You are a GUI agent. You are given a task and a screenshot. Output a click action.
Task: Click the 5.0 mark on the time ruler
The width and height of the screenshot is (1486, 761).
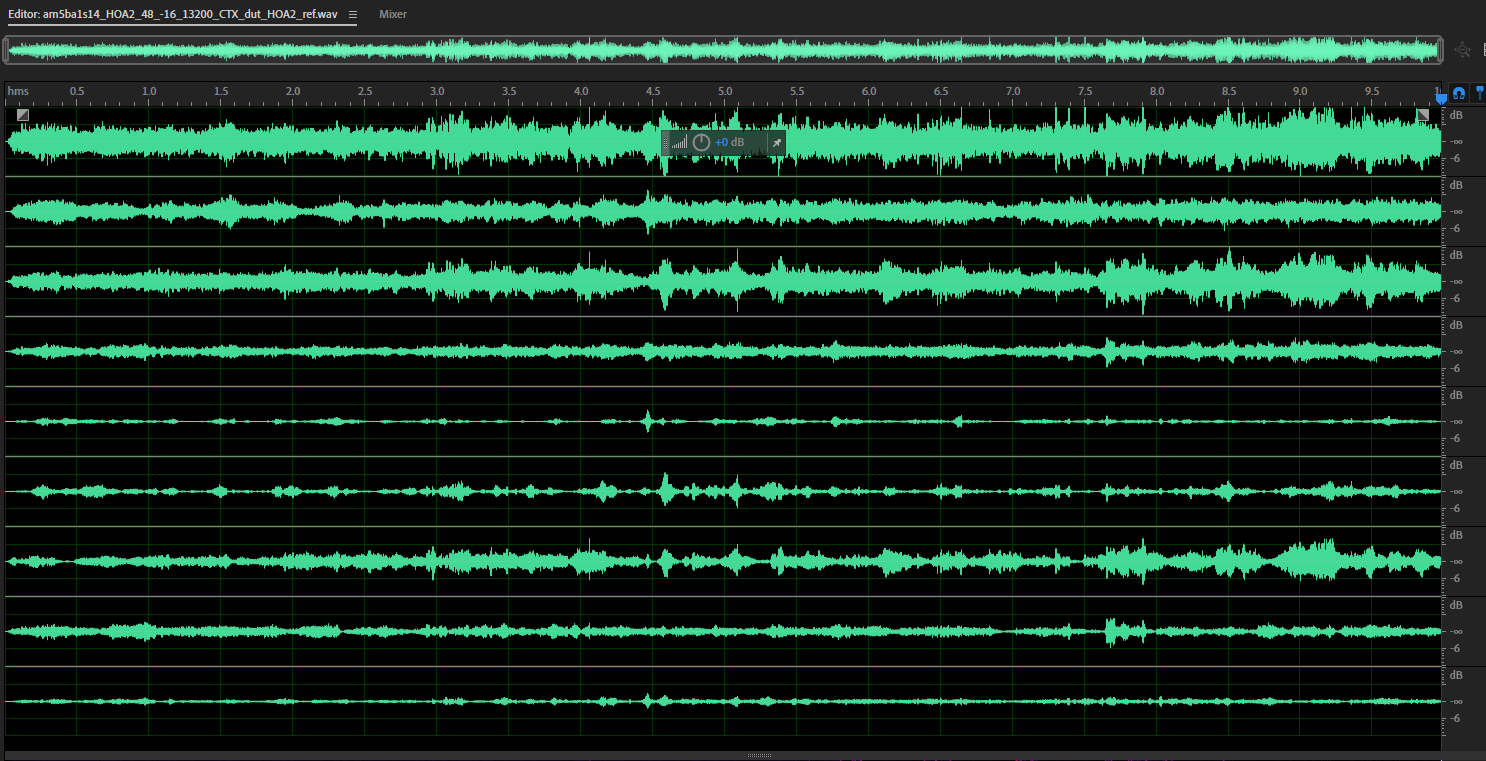coord(725,92)
